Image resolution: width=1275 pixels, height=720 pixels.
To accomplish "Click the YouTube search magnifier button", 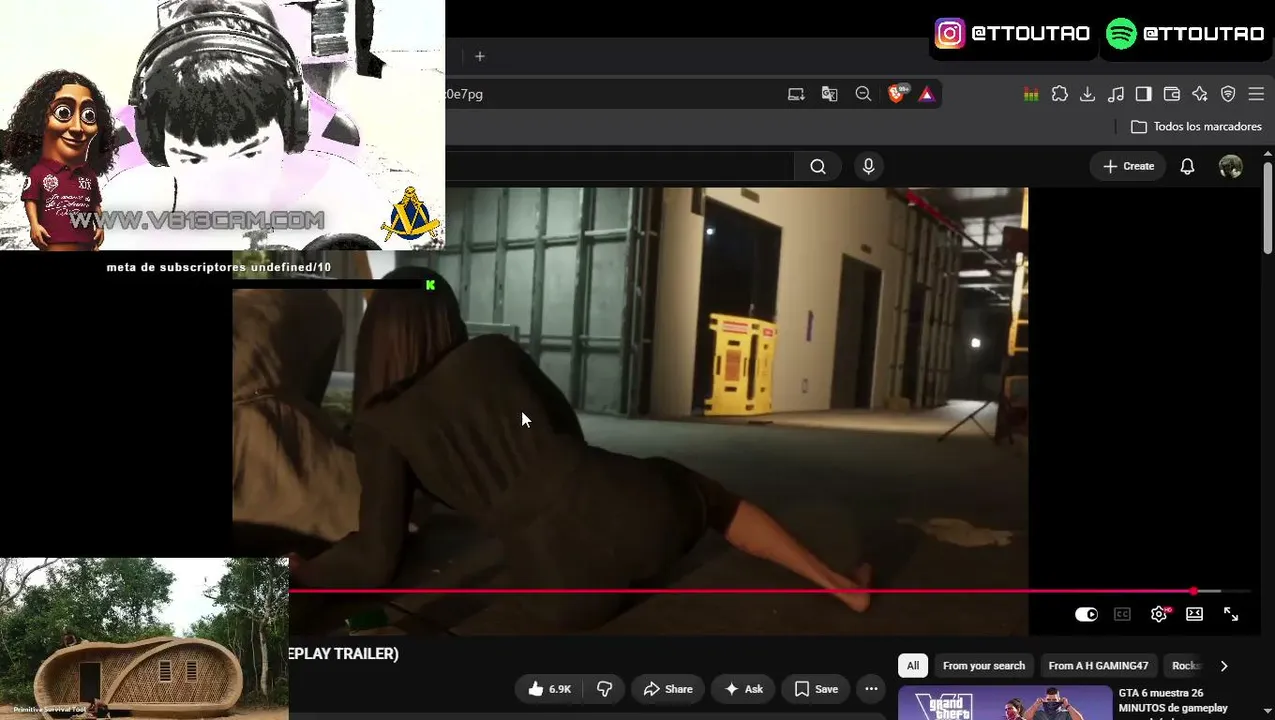I will pos(818,167).
